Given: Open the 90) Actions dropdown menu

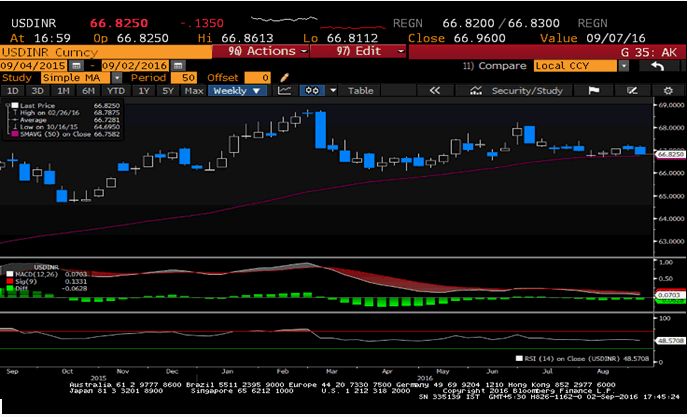Looking at the screenshot, I should [x=261, y=51].
